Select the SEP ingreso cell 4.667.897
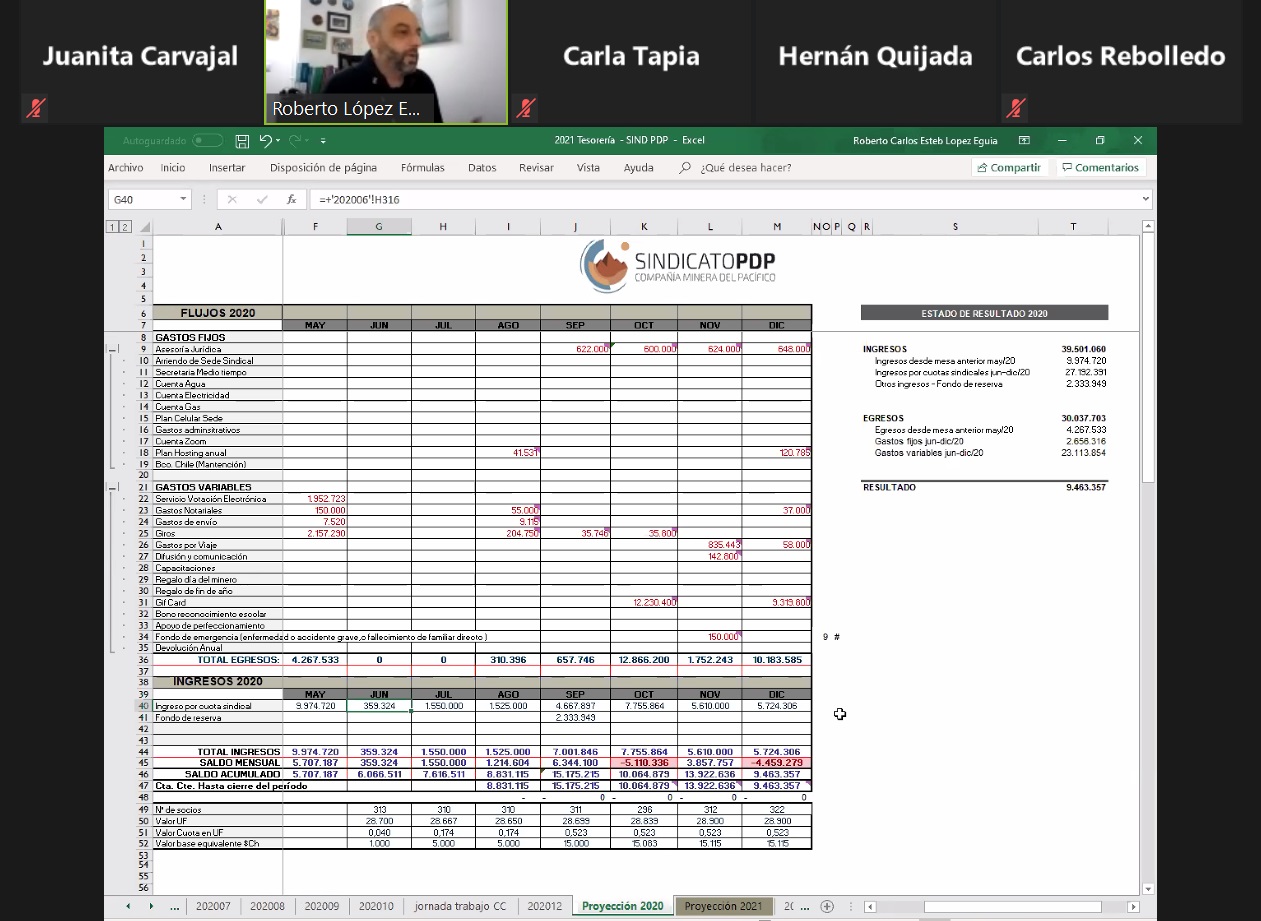1261x921 pixels. [575, 706]
